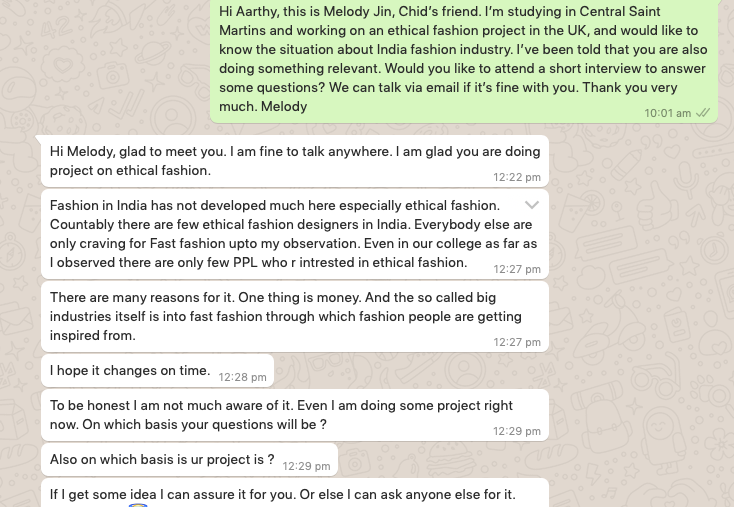Select the 'Hi Melody, glad to meet you' message
Image resolution: width=734 pixels, height=507 pixels.
click(x=295, y=161)
